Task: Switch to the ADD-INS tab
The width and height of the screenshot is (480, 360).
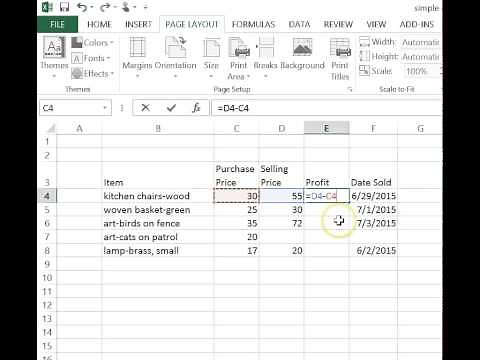Action: pos(417,24)
